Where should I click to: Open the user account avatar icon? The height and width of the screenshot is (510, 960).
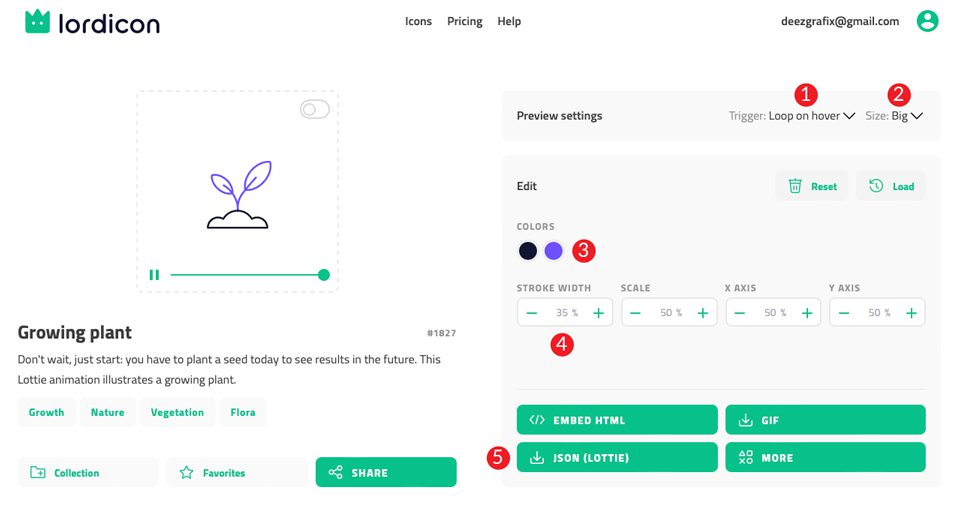(x=927, y=21)
